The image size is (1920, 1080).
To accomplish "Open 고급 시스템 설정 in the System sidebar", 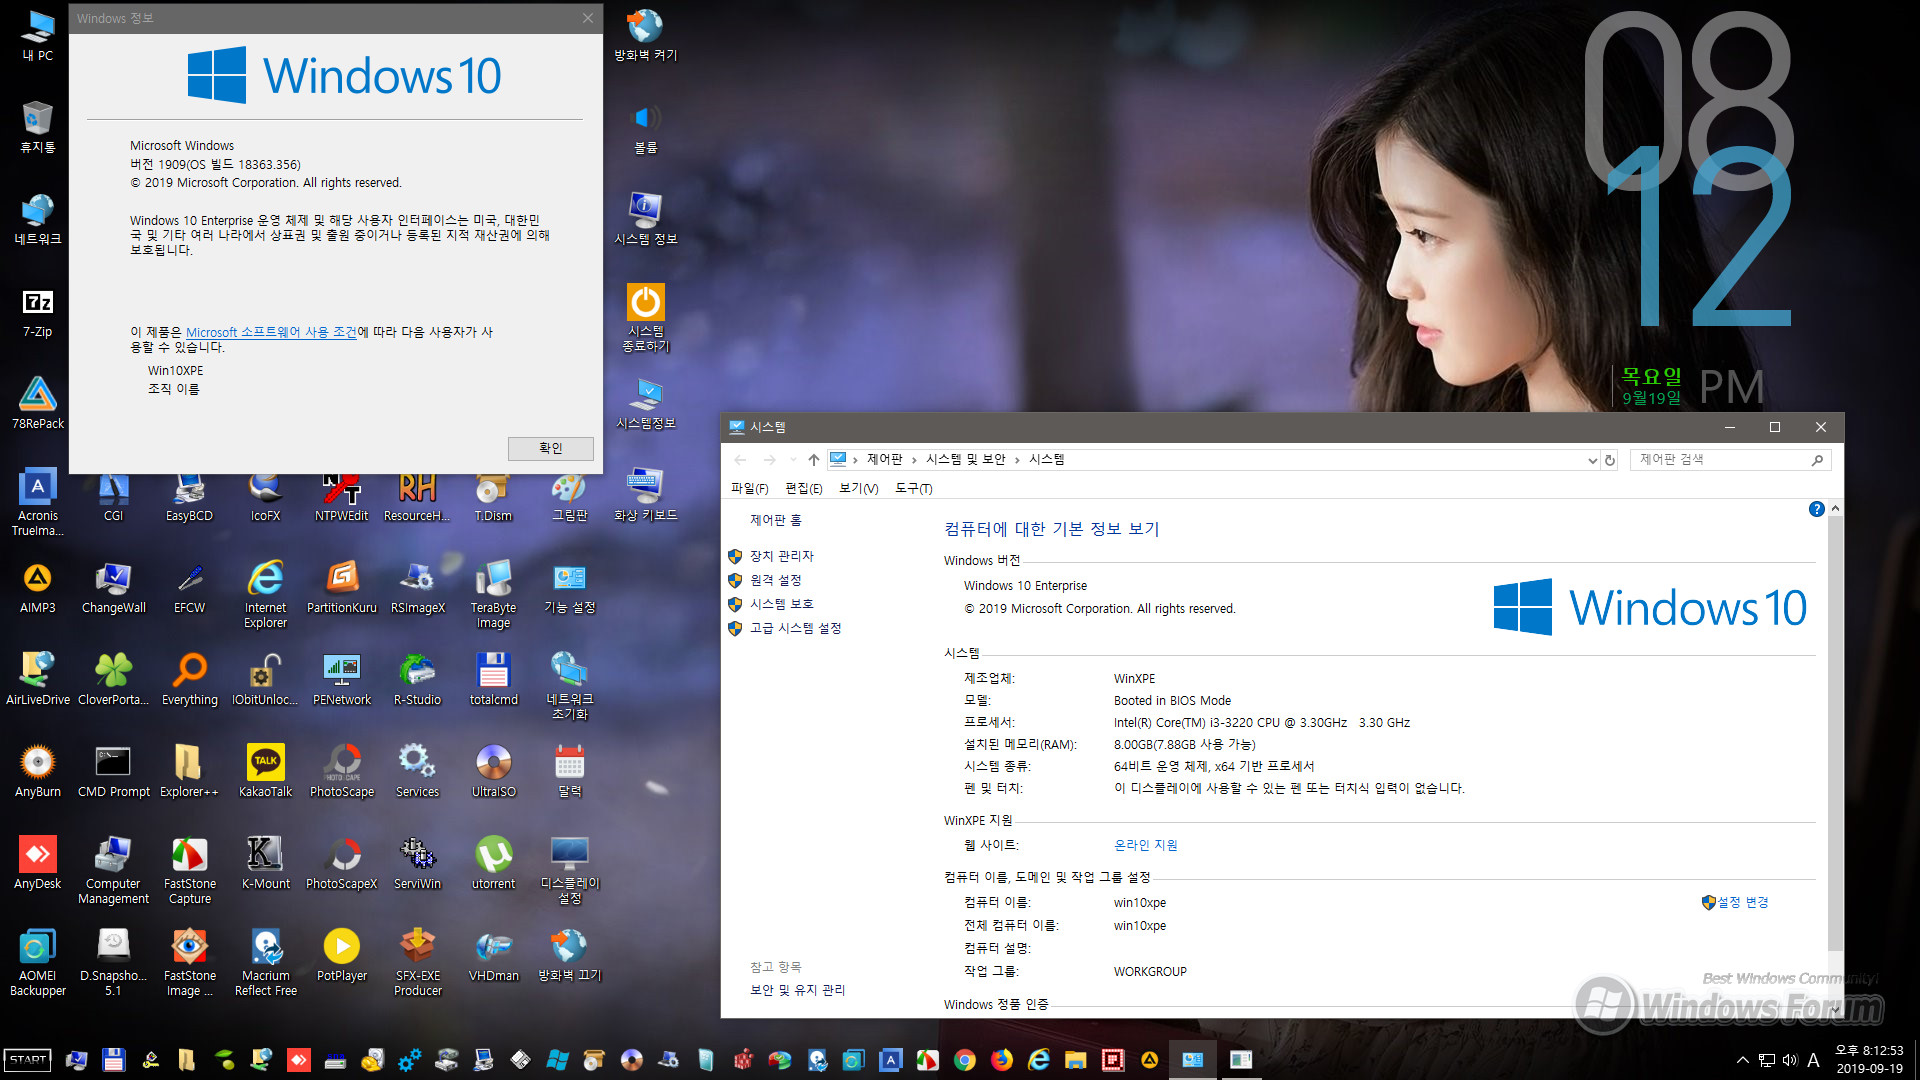I will [795, 628].
